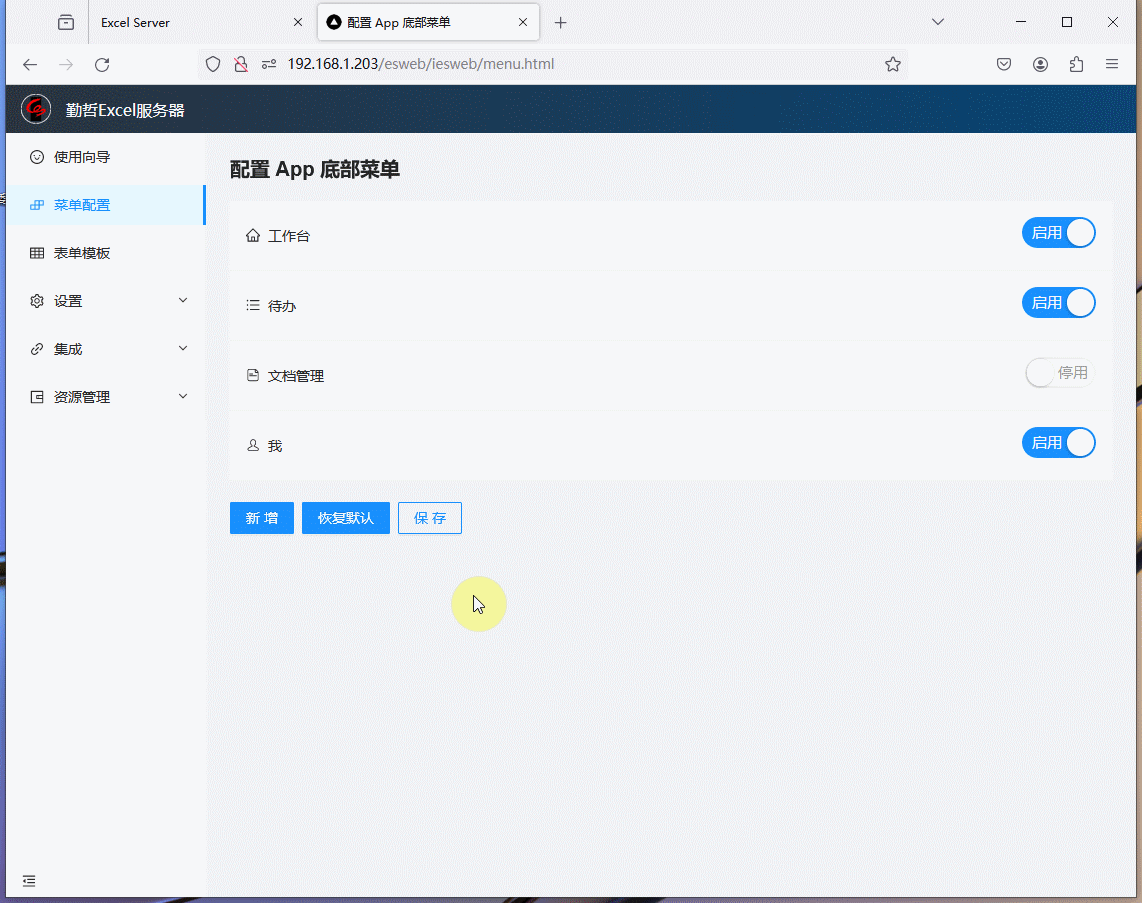Collapse sidebar using bottom-left menu icon

(x=29, y=881)
